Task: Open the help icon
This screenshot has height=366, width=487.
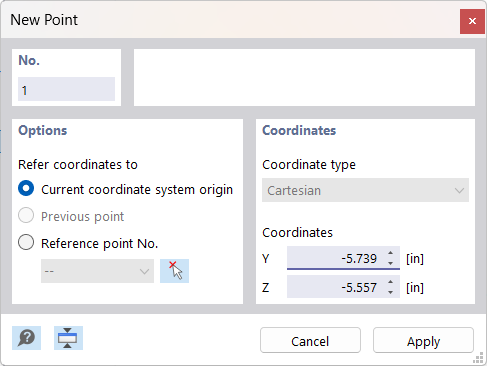Action: (x=26, y=338)
